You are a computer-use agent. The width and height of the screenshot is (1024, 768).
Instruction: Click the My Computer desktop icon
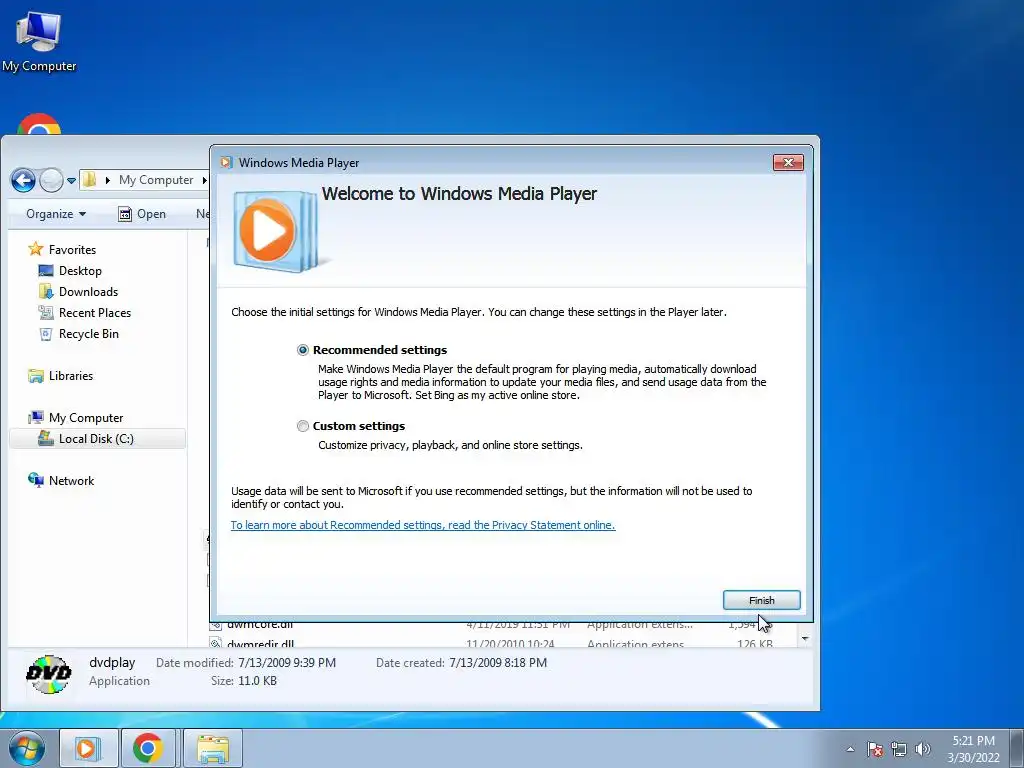pos(39,40)
